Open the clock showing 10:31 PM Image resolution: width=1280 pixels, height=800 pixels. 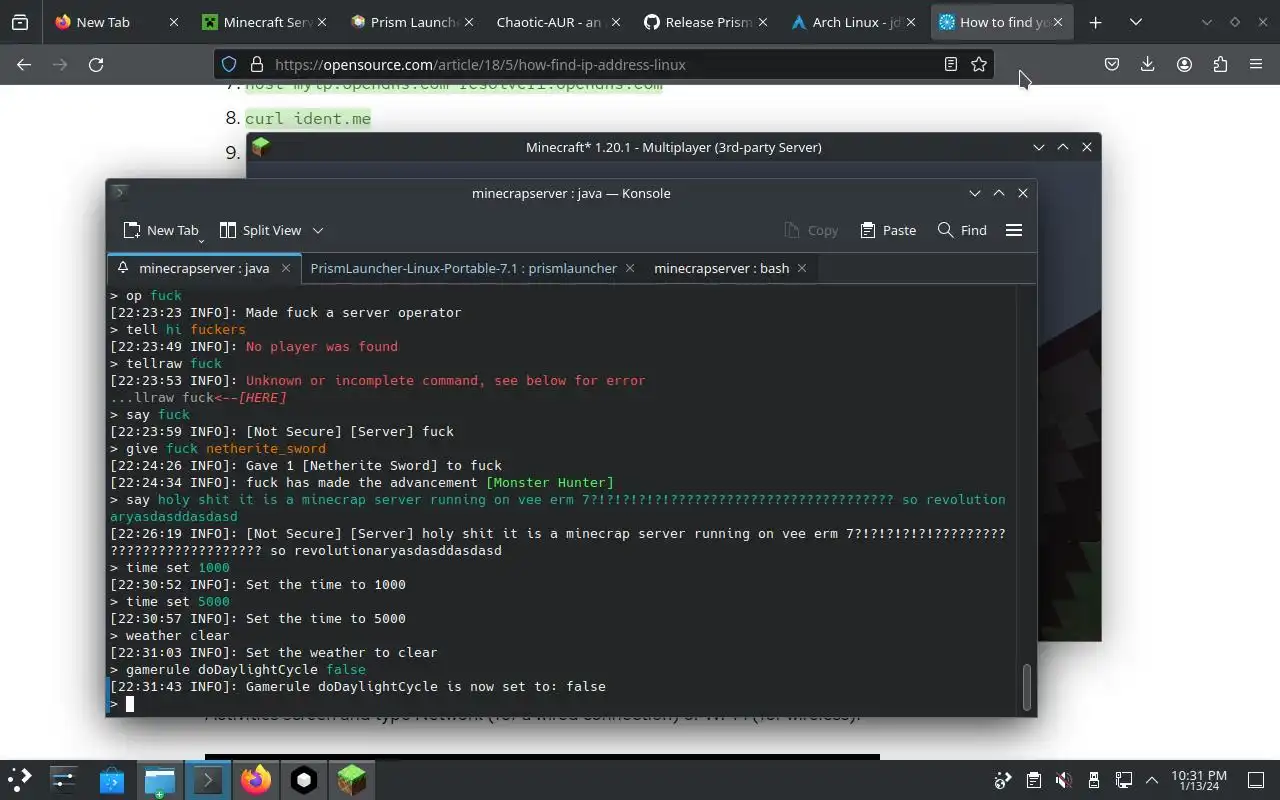point(1198,780)
